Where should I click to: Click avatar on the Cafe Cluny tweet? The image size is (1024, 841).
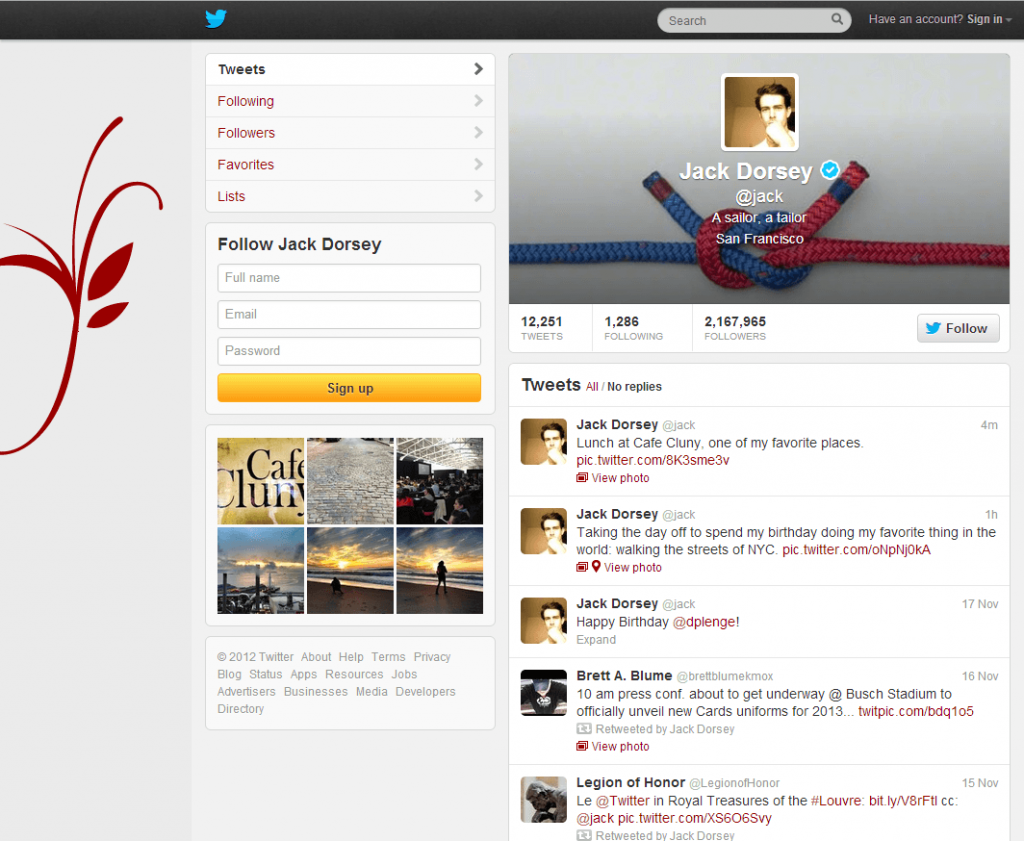pos(543,442)
